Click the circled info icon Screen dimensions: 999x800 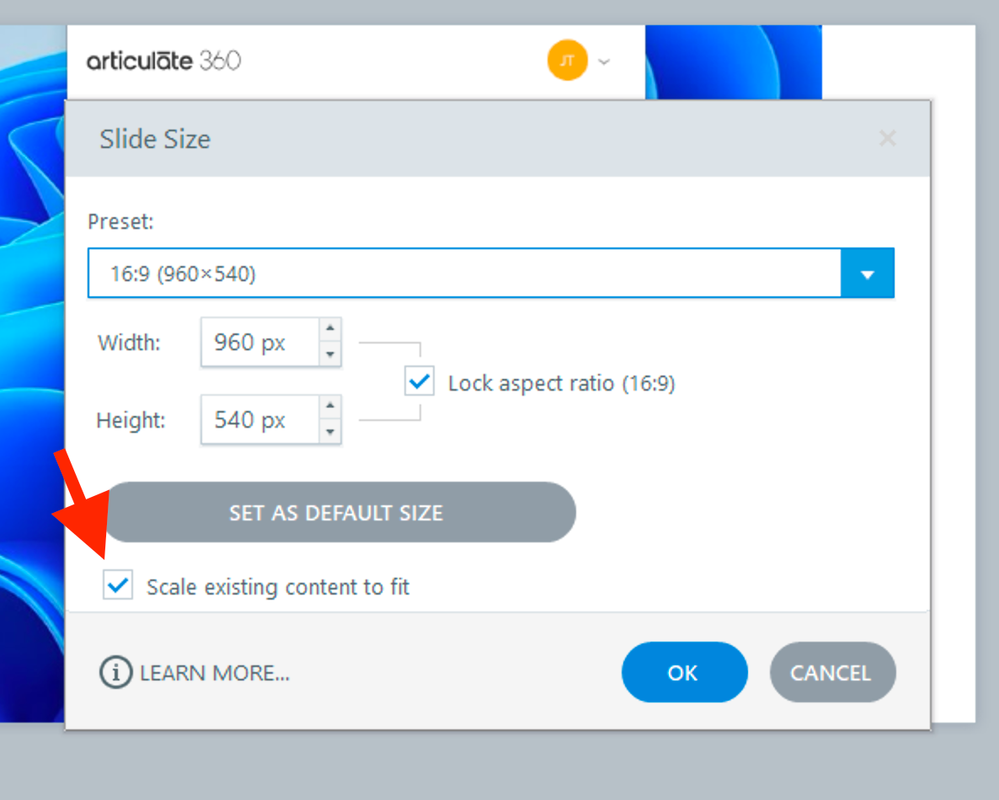click(x=116, y=673)
